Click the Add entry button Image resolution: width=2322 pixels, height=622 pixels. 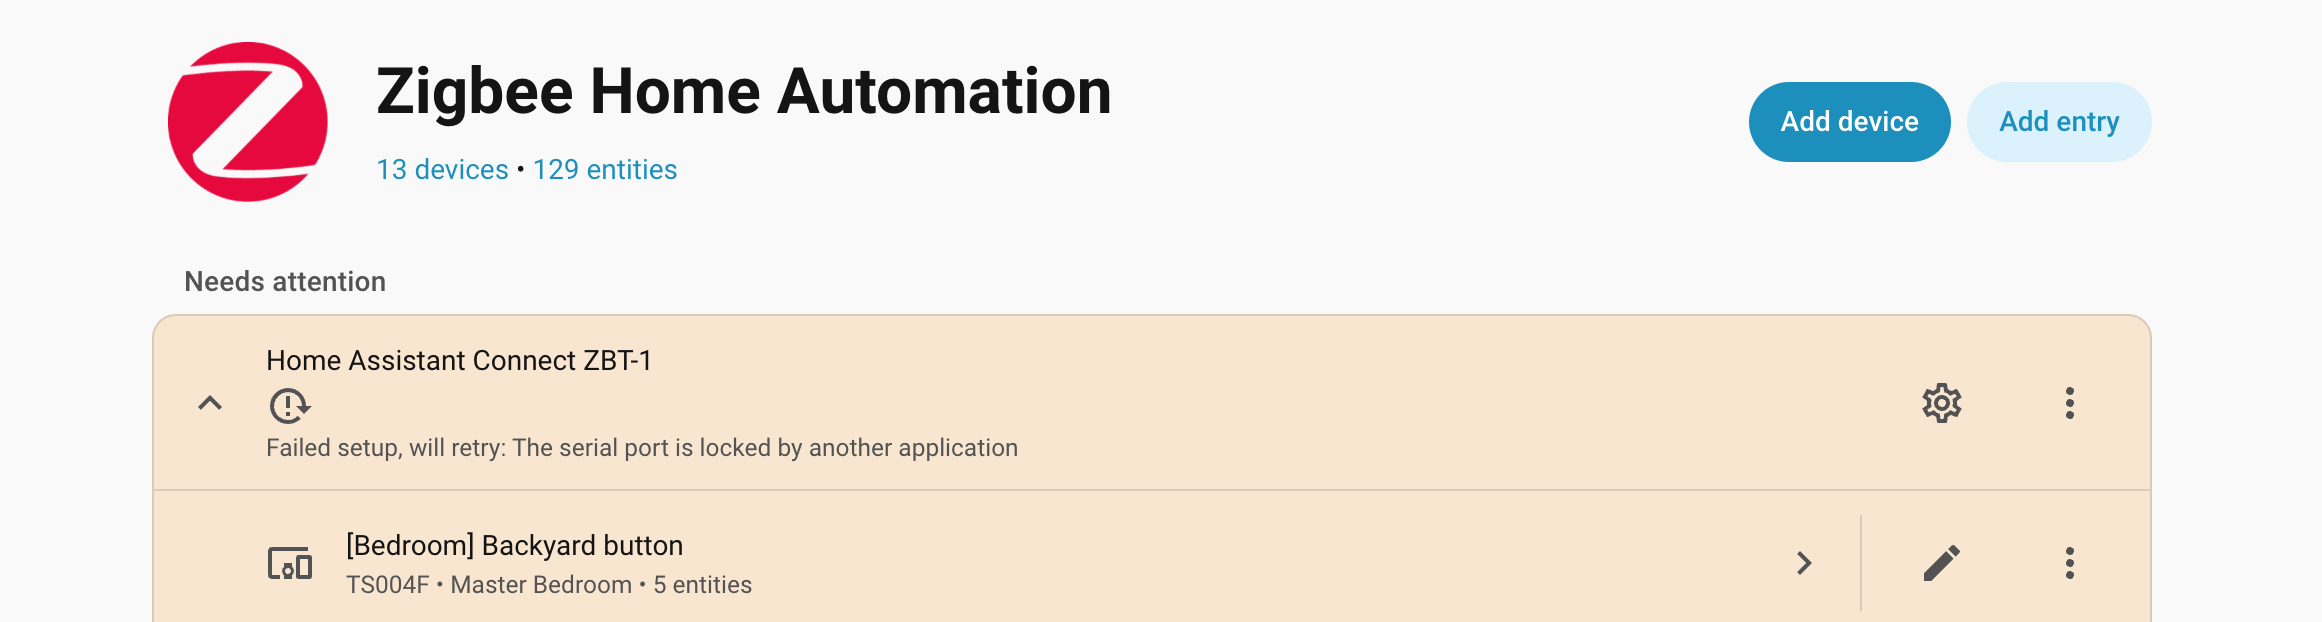click(x=2058, y=122)
